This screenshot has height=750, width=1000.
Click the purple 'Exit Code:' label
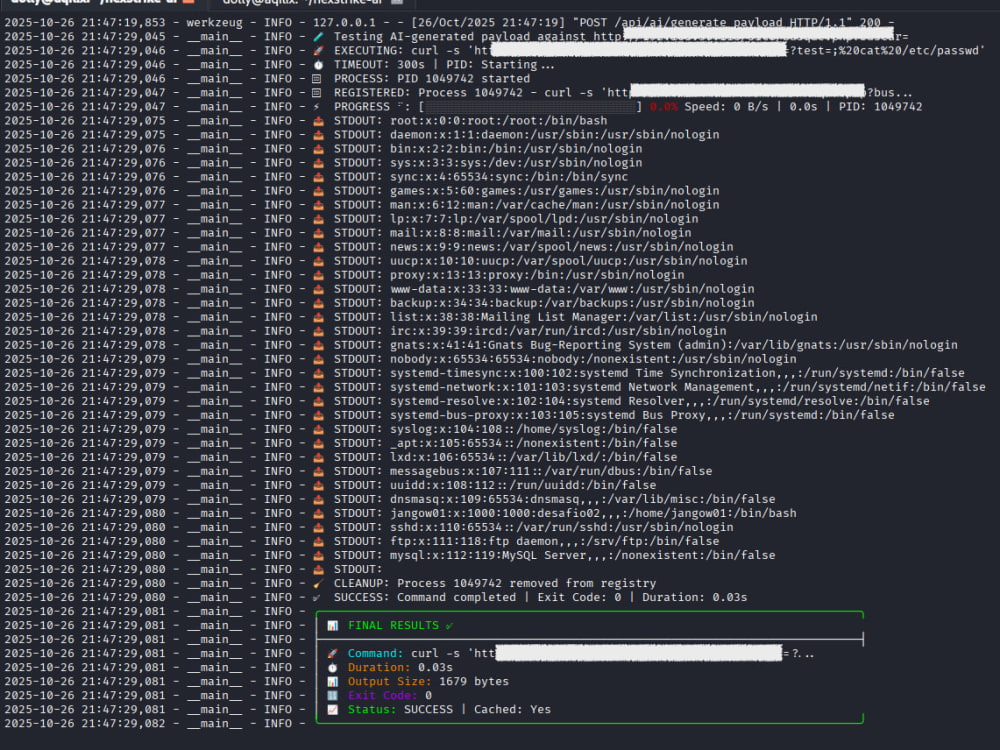383,696
